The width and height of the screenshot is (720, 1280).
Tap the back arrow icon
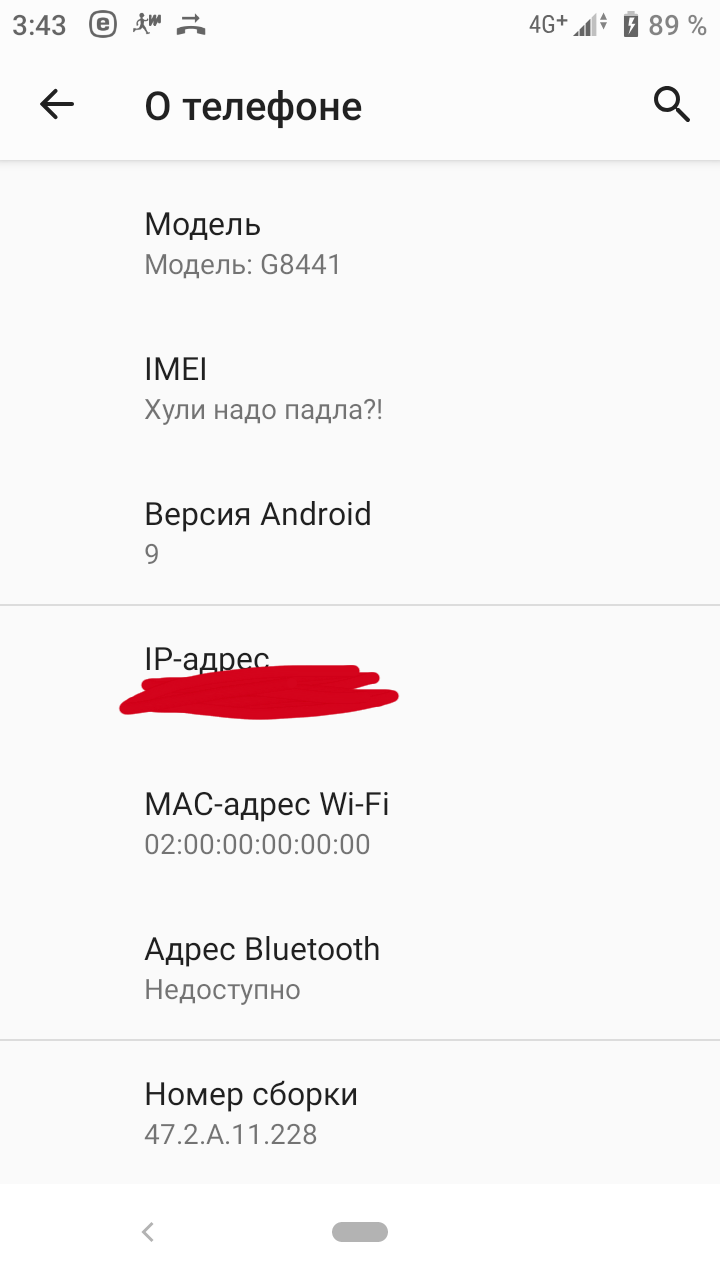click(57, 105)
